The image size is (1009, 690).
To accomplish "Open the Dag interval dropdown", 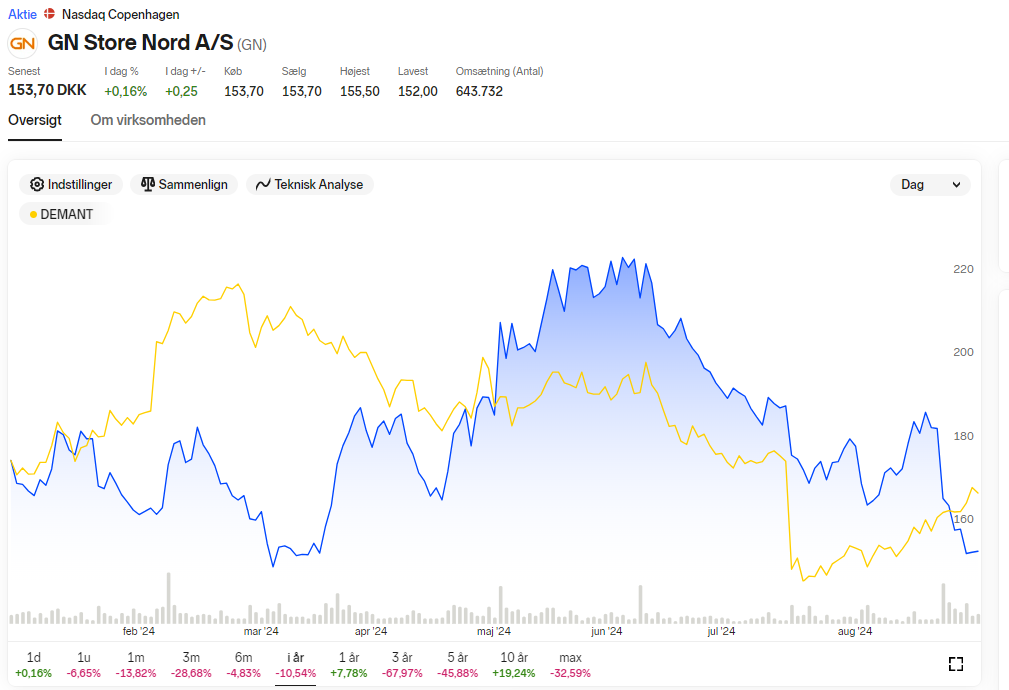I will click(x=930, y=185).
